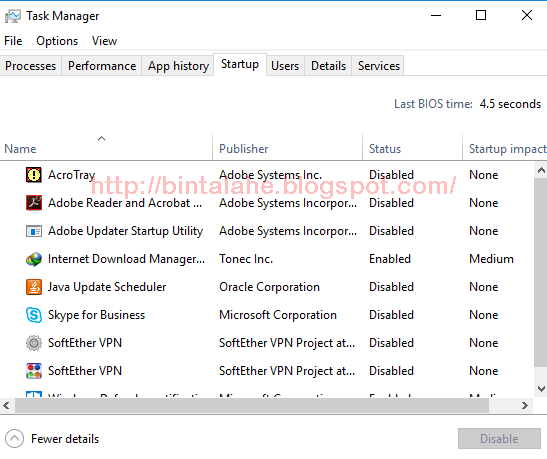547x459 pixels.
Task: Click Microsoft Corporation publisher for Skype
Action: [278, 315]
